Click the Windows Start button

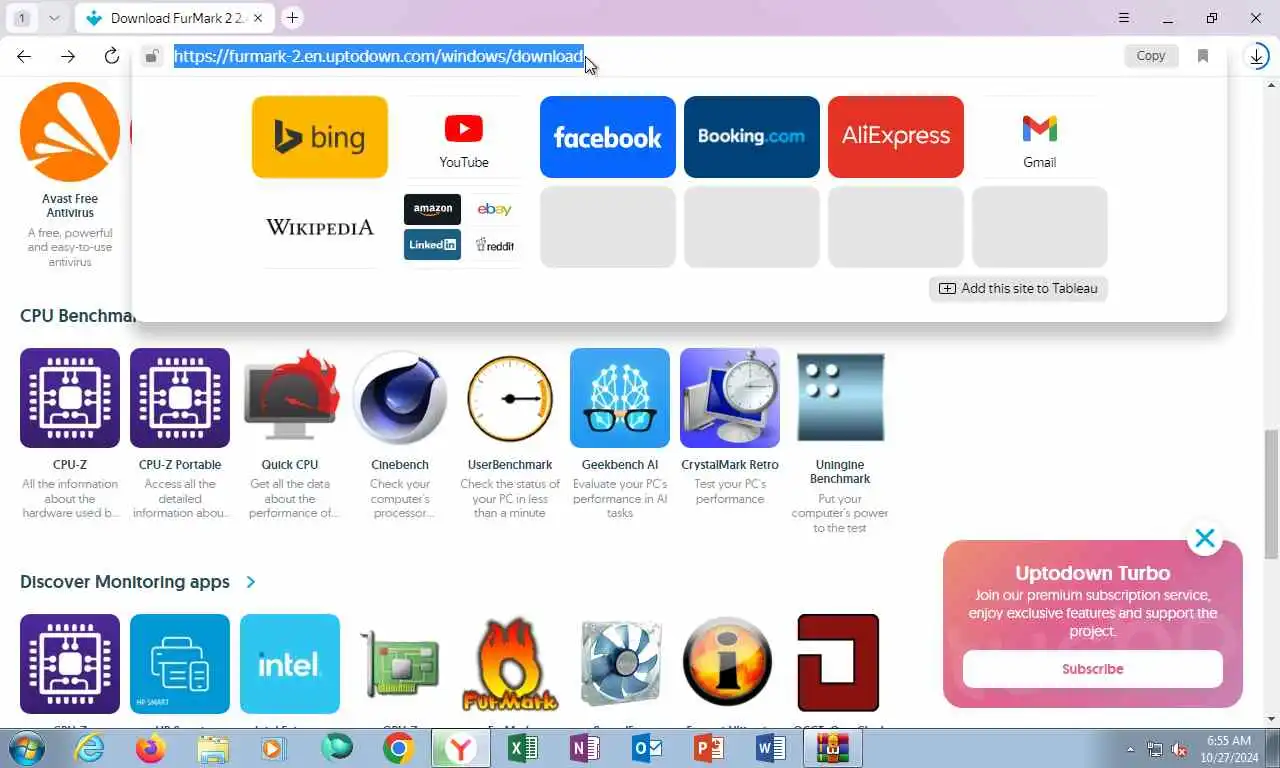[x=27, y=748]
